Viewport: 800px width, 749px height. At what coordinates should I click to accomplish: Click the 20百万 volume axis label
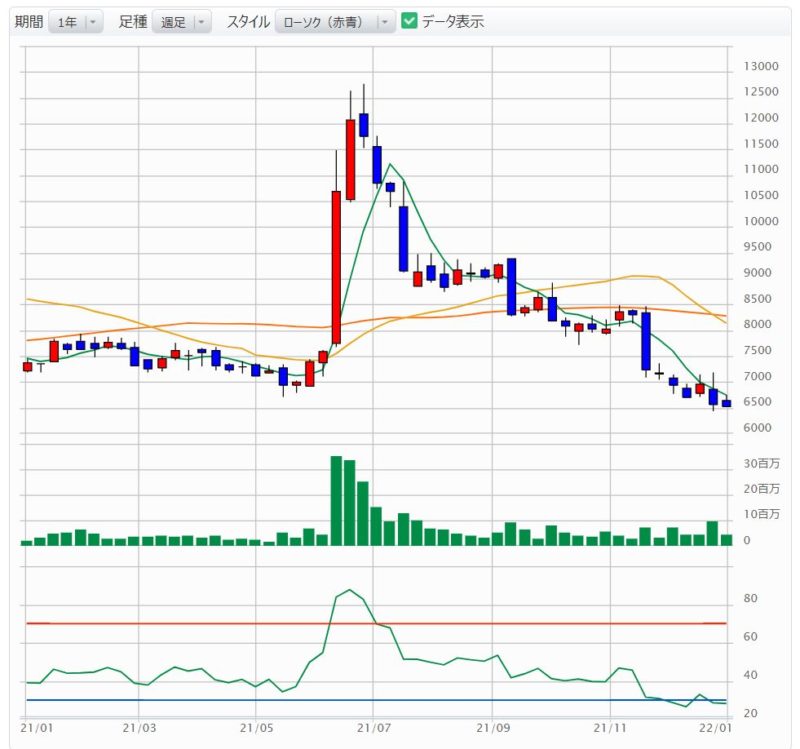pyautogui.click(x=761, y=489)
